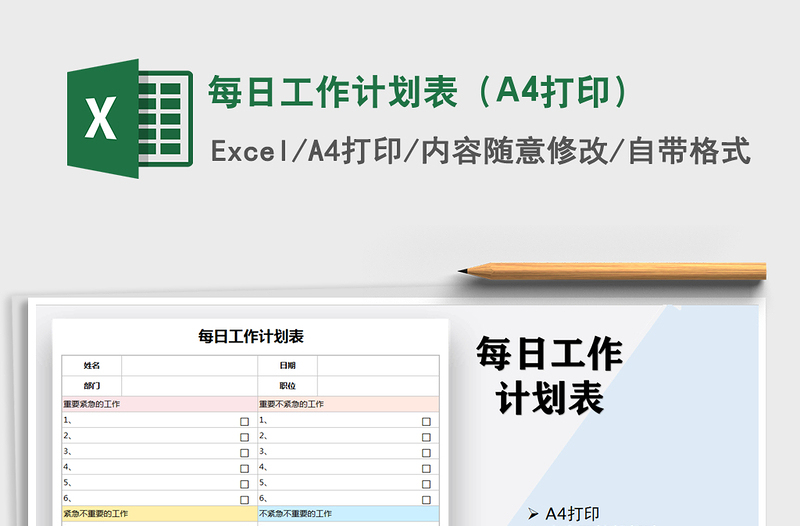Viewport: 800px width, 526px height.
Task: Tick checkbox for item 6 under 重要紧急的工作
Action: pyautogui.click(x=244, y=499)
